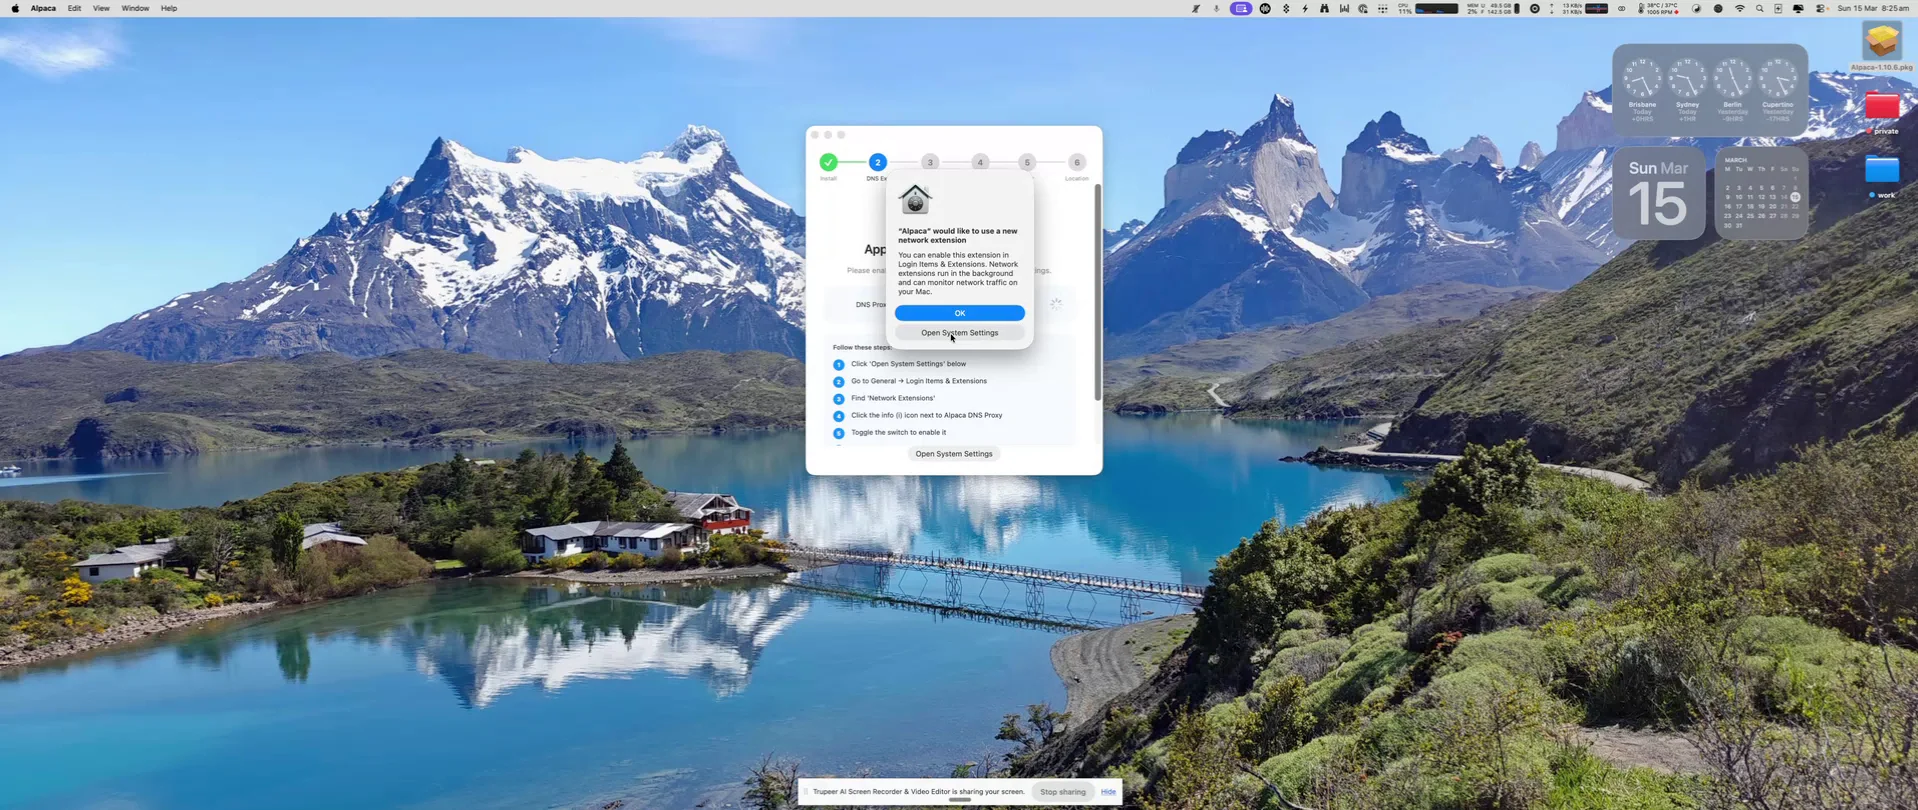
Task: Open the Alpaca menu in the menu bar
Action: coord(43,8)
